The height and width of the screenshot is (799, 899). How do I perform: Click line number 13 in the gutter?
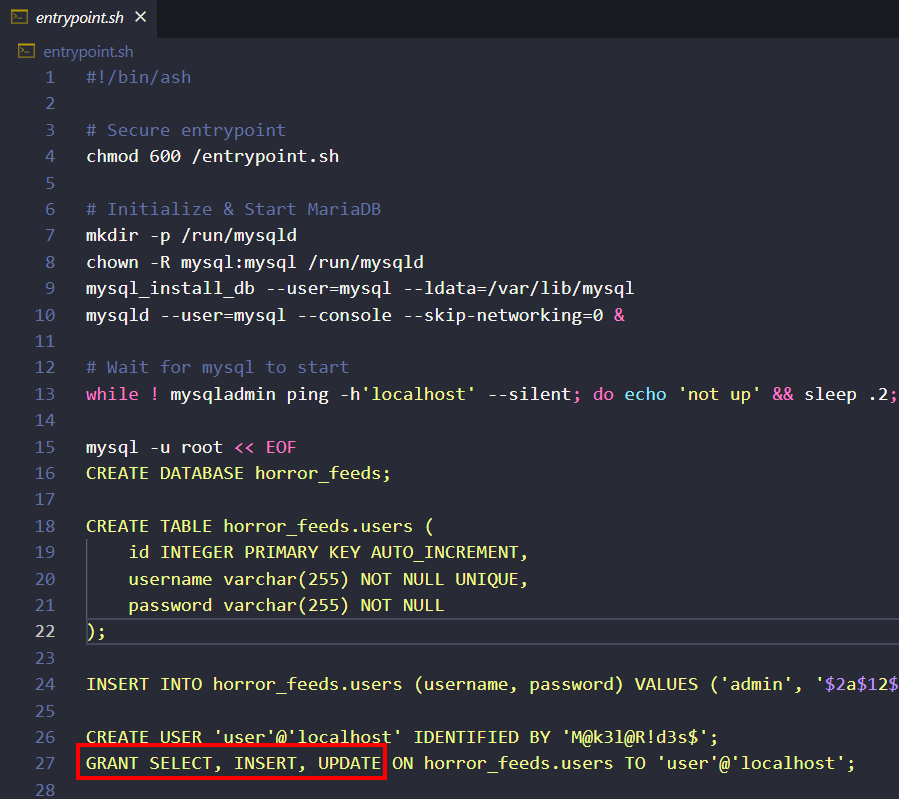pos(45,394)
